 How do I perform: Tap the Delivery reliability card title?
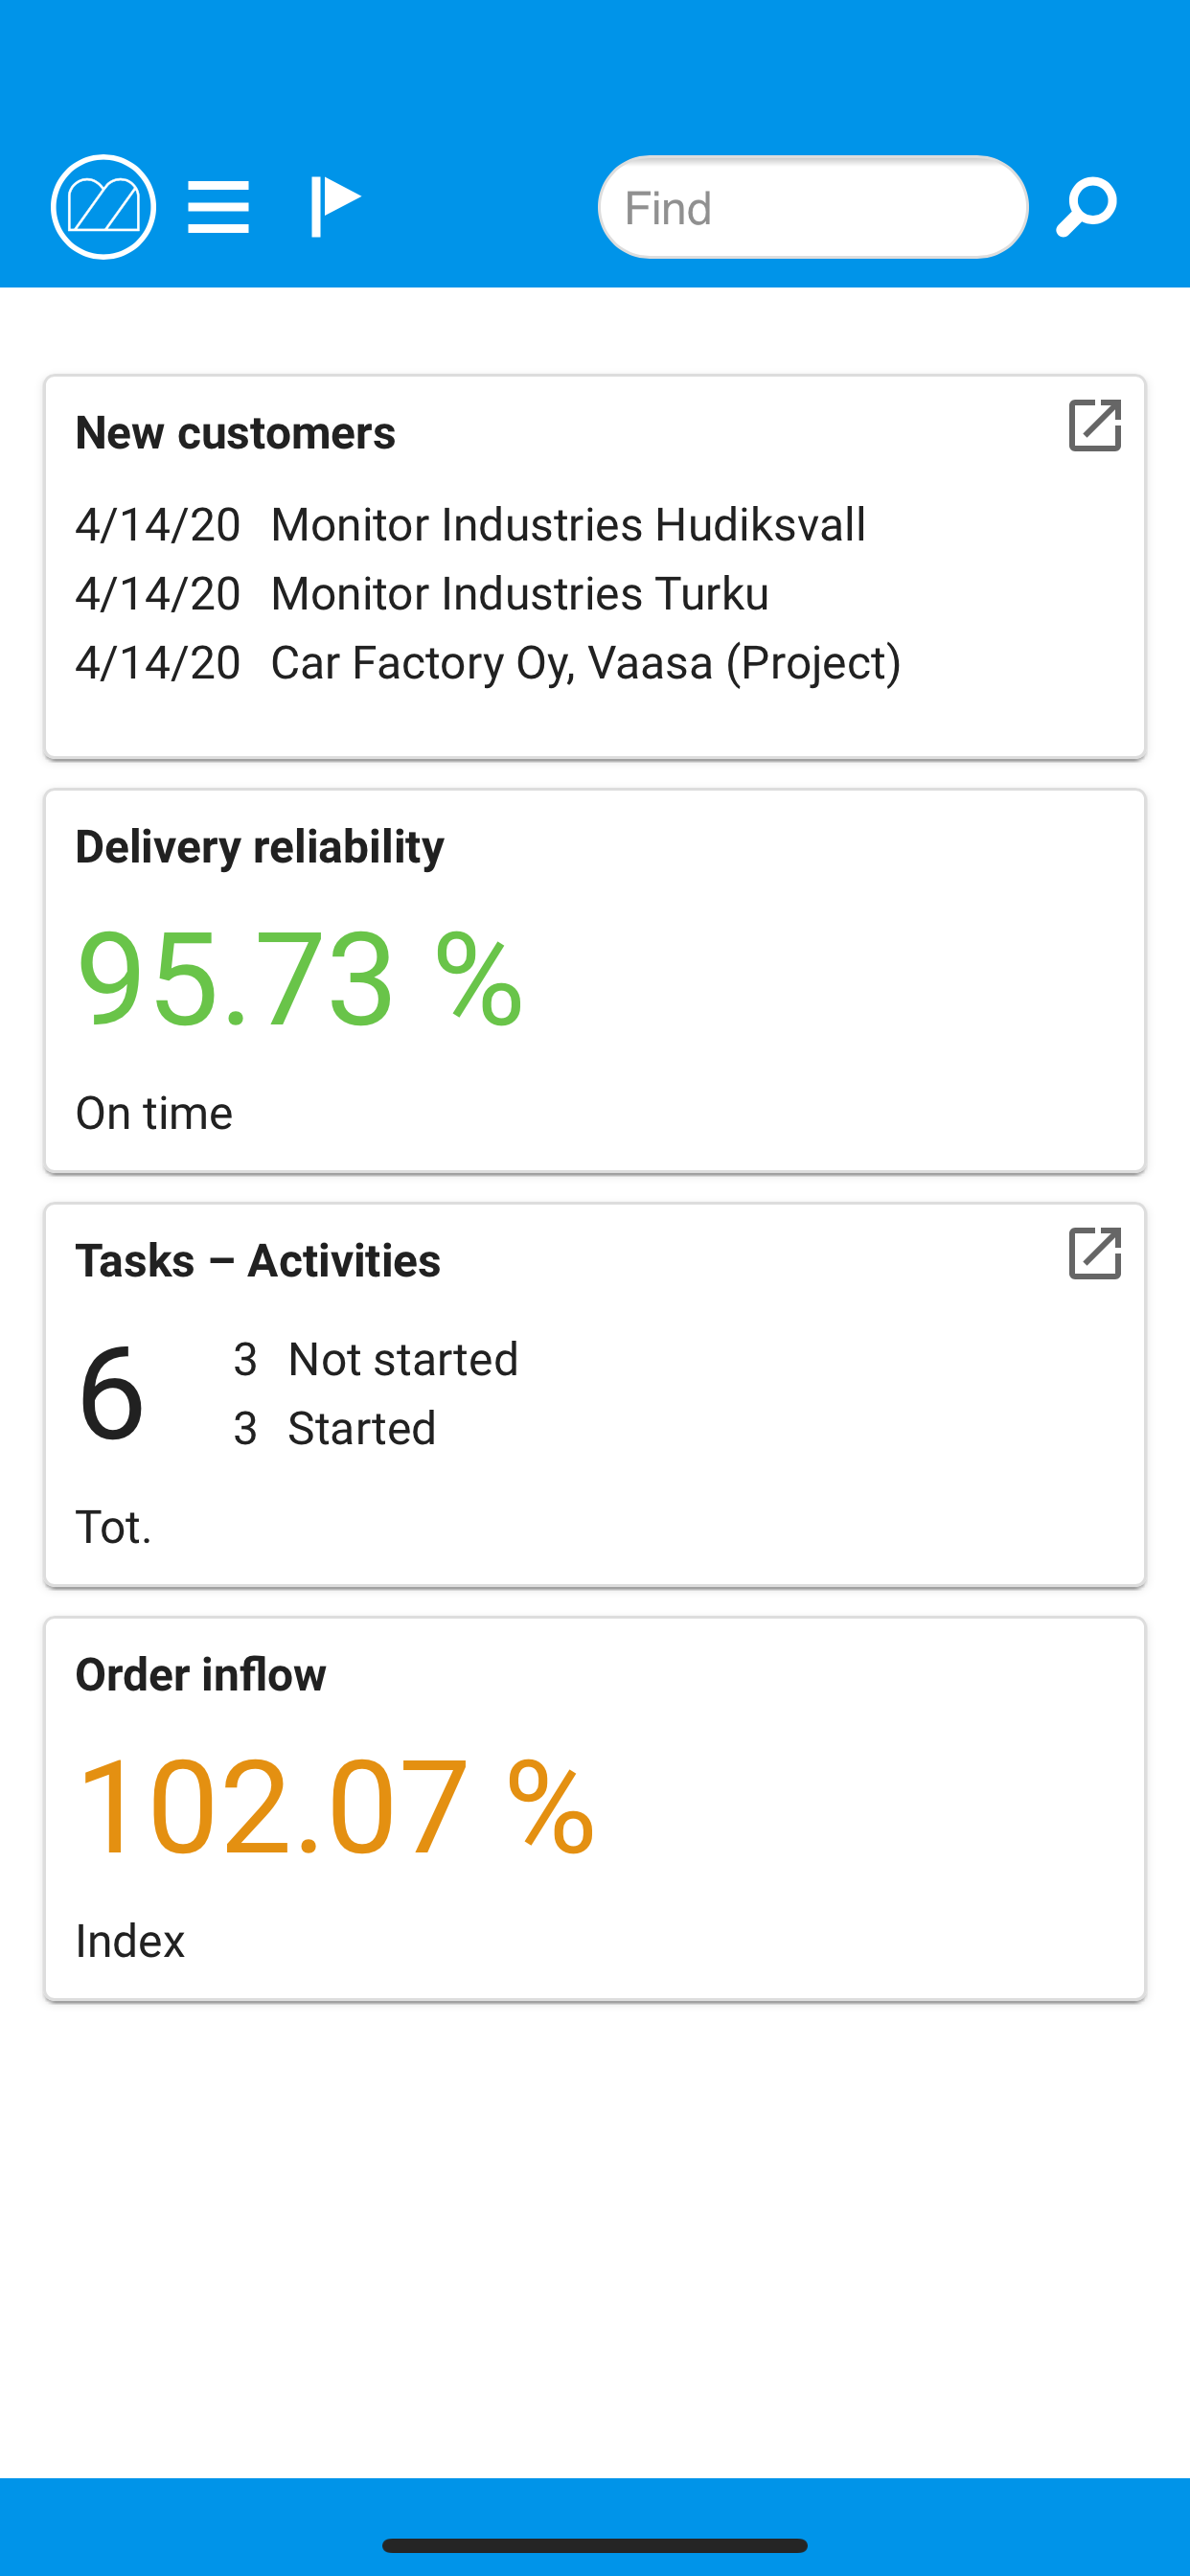(x=260, y=847)
